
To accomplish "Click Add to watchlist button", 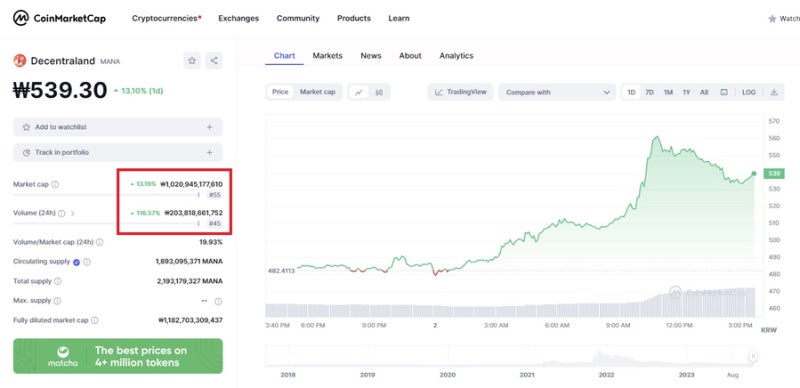I will click(118, 127).
